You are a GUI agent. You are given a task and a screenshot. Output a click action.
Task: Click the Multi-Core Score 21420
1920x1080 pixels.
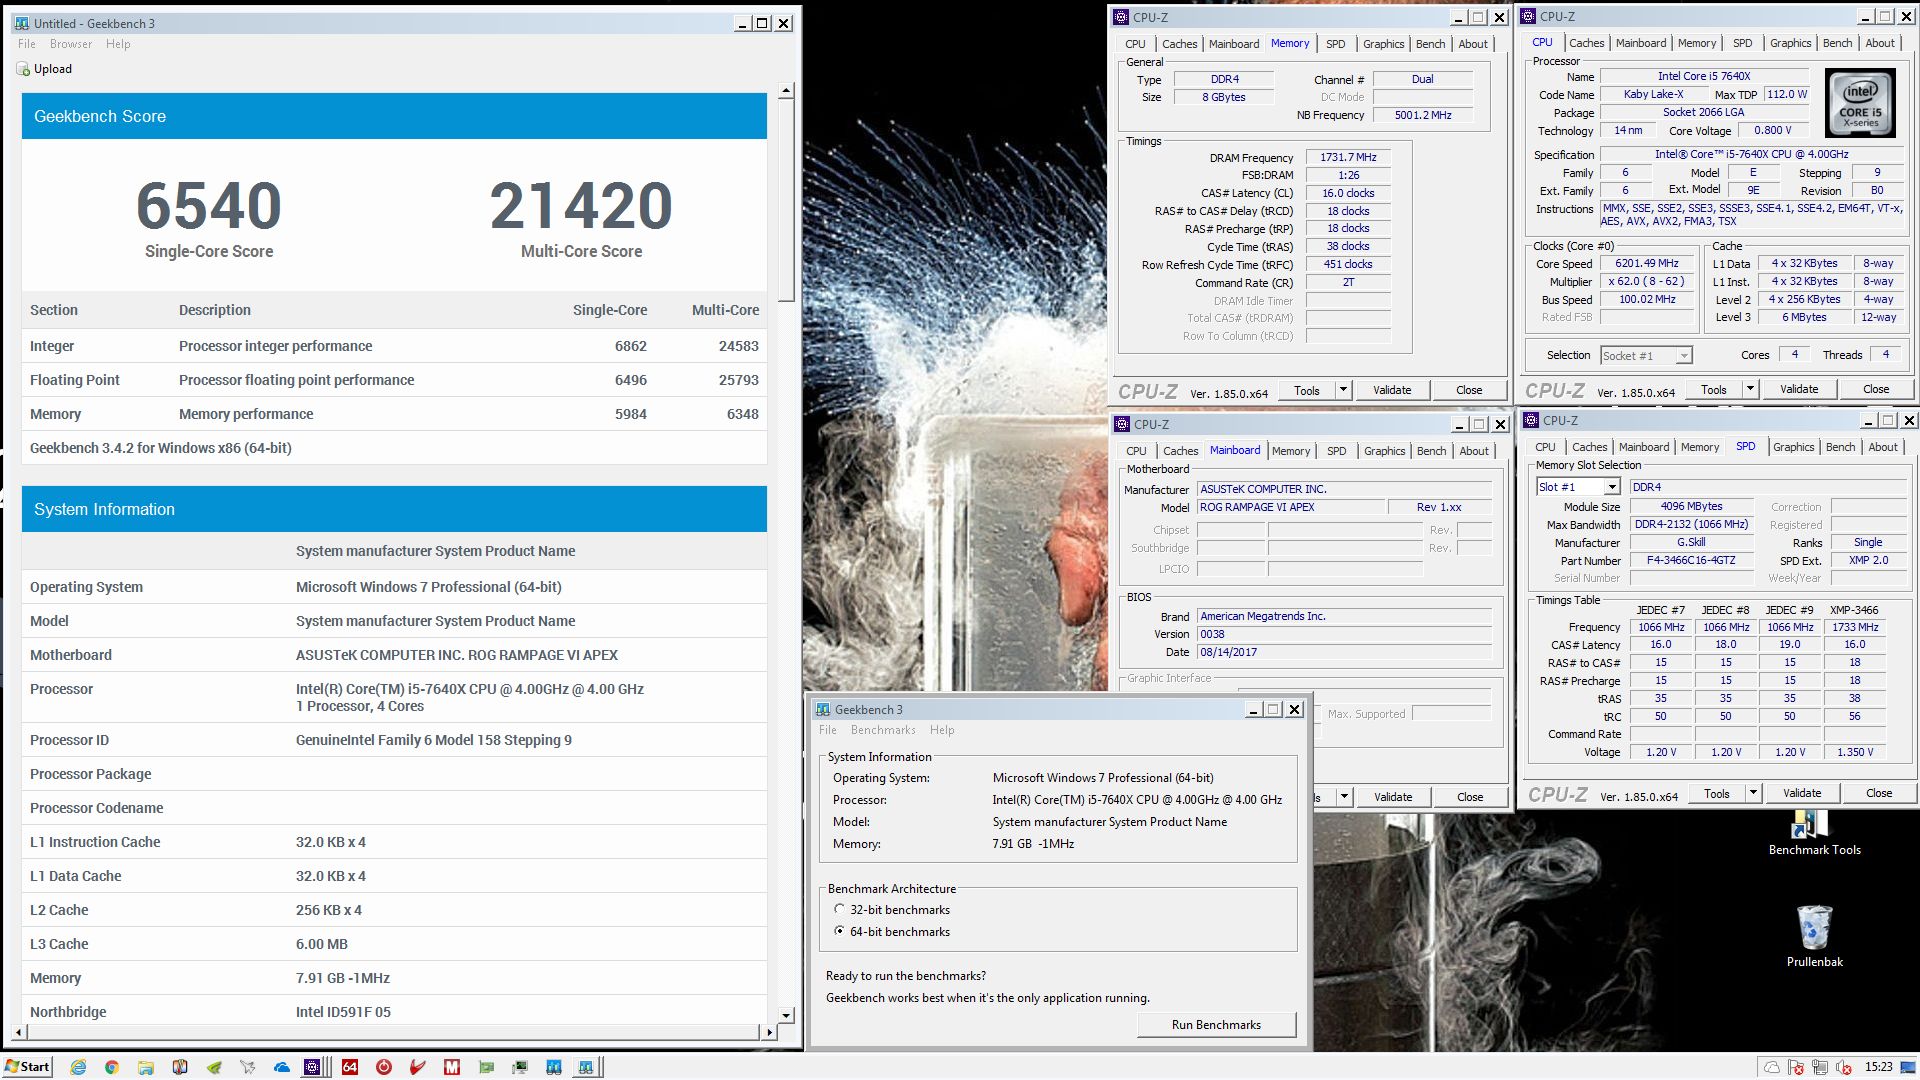click(581, 205)
